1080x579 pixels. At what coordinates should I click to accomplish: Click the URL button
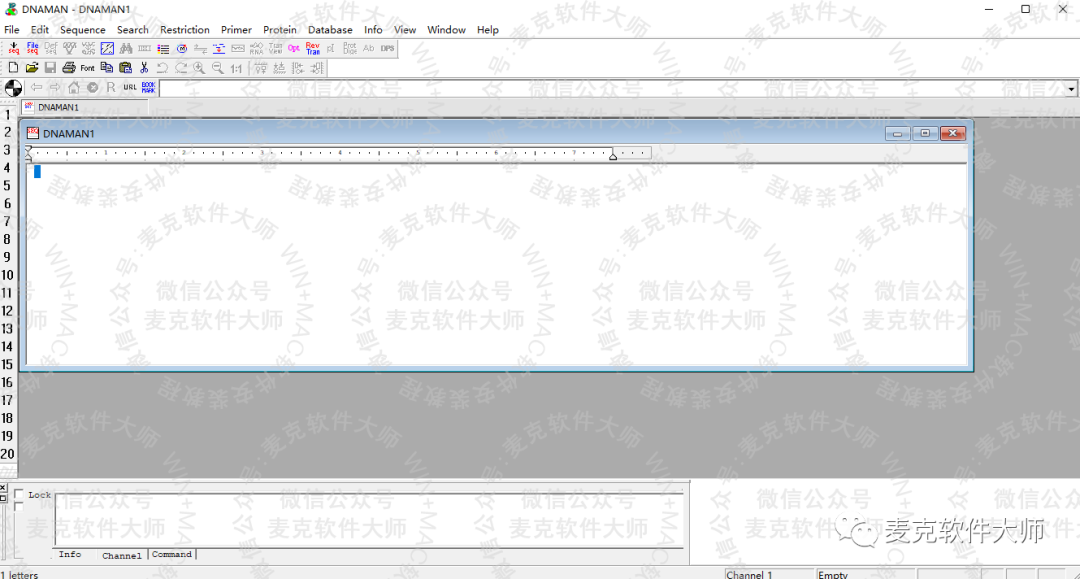129,87
